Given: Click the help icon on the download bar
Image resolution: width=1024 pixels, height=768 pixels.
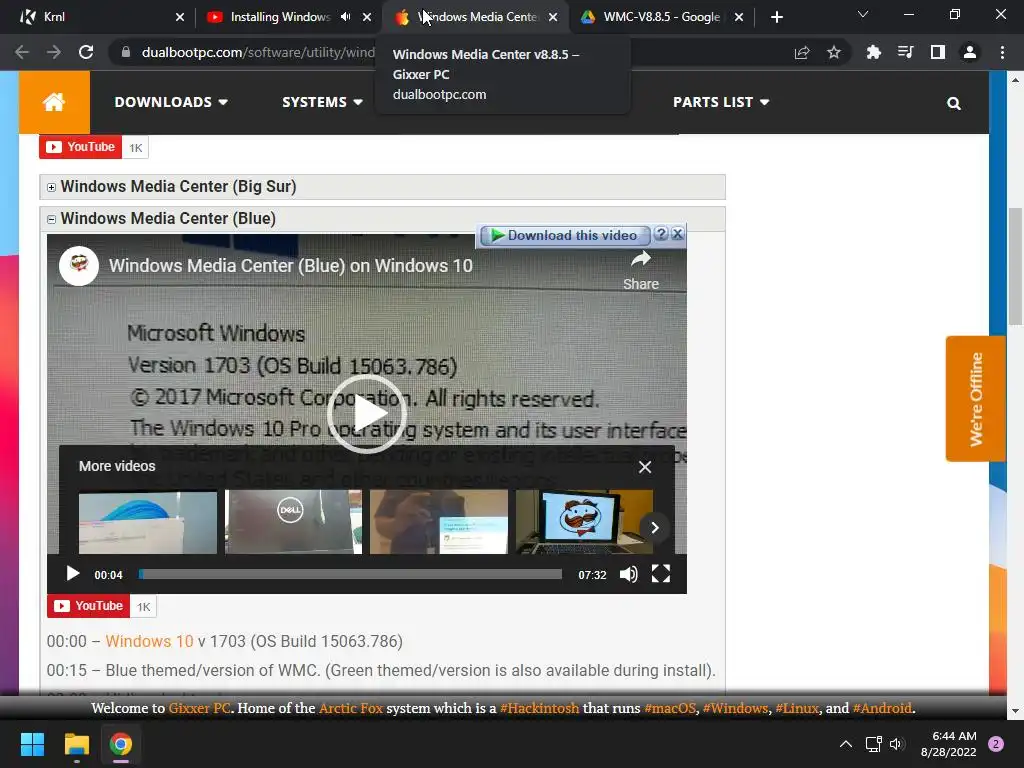Looking at the screenshot, I should coord(662,234).
